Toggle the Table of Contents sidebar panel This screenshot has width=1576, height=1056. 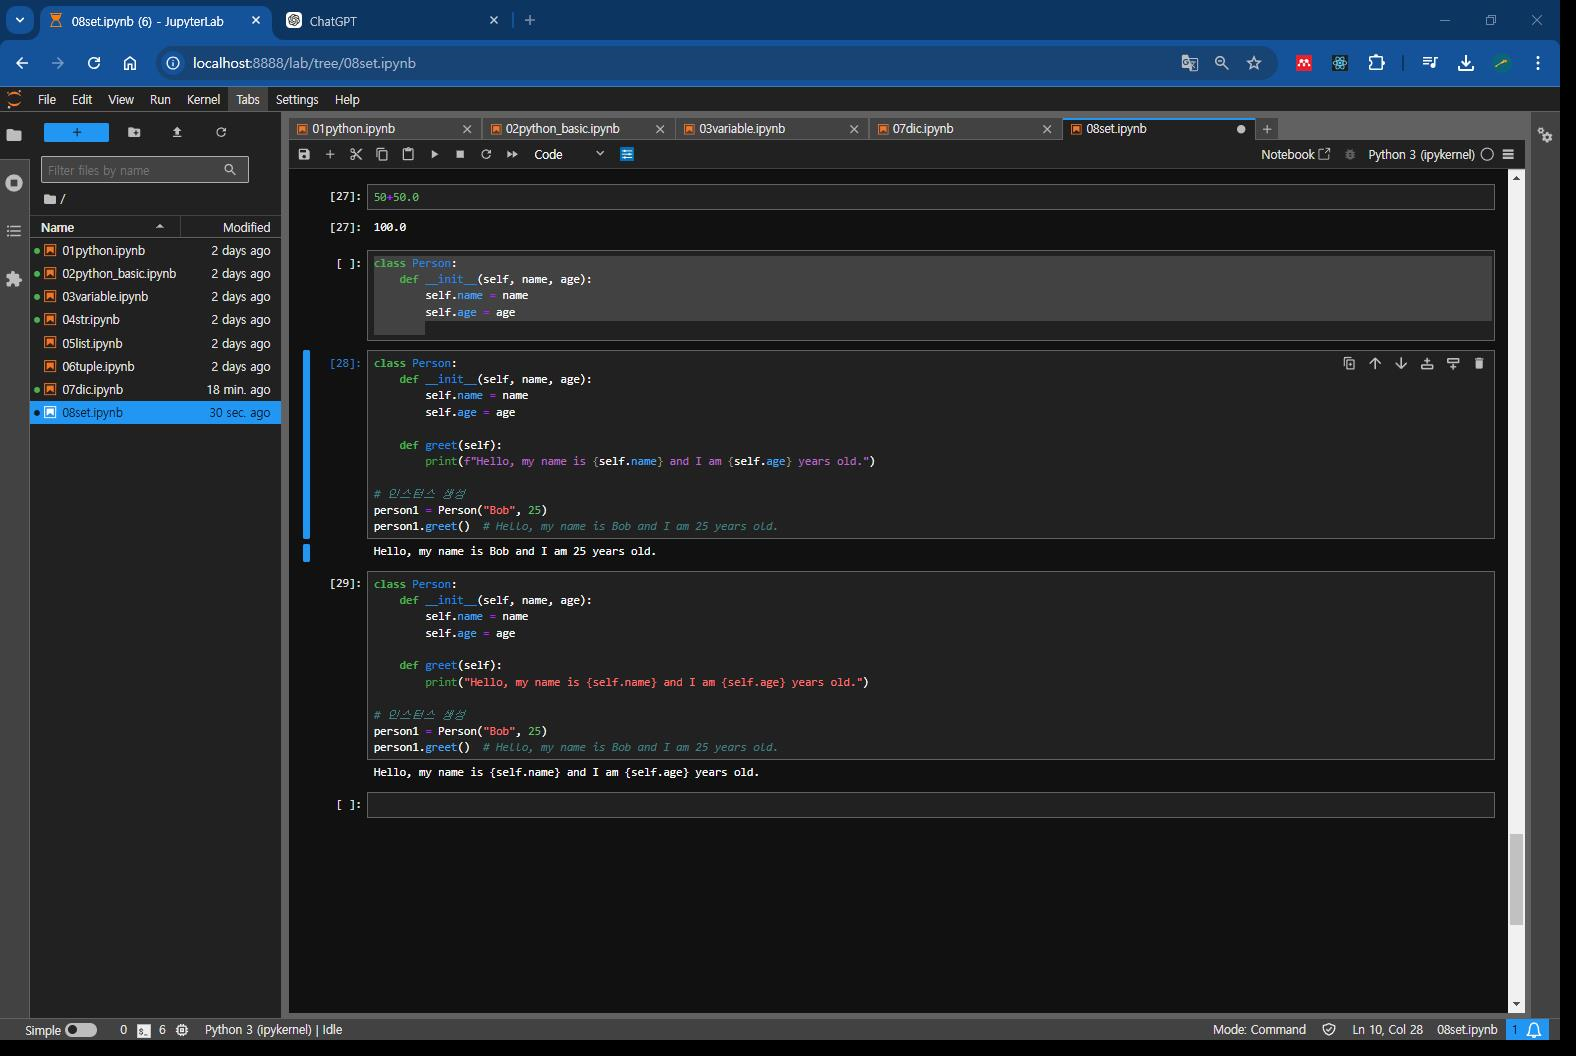pyautogui.click(x=14, y=231)
